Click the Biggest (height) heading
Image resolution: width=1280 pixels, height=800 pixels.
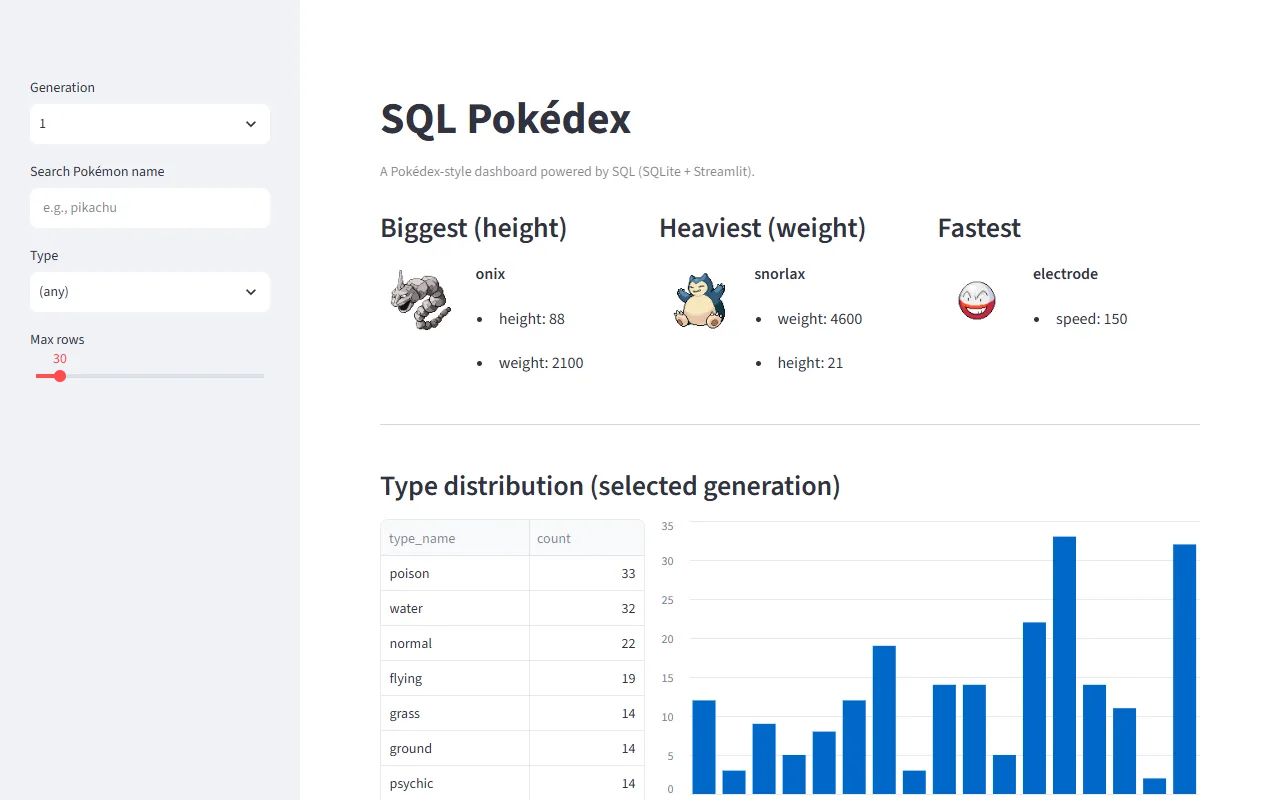pyautogui.click(x=474, y=228)
